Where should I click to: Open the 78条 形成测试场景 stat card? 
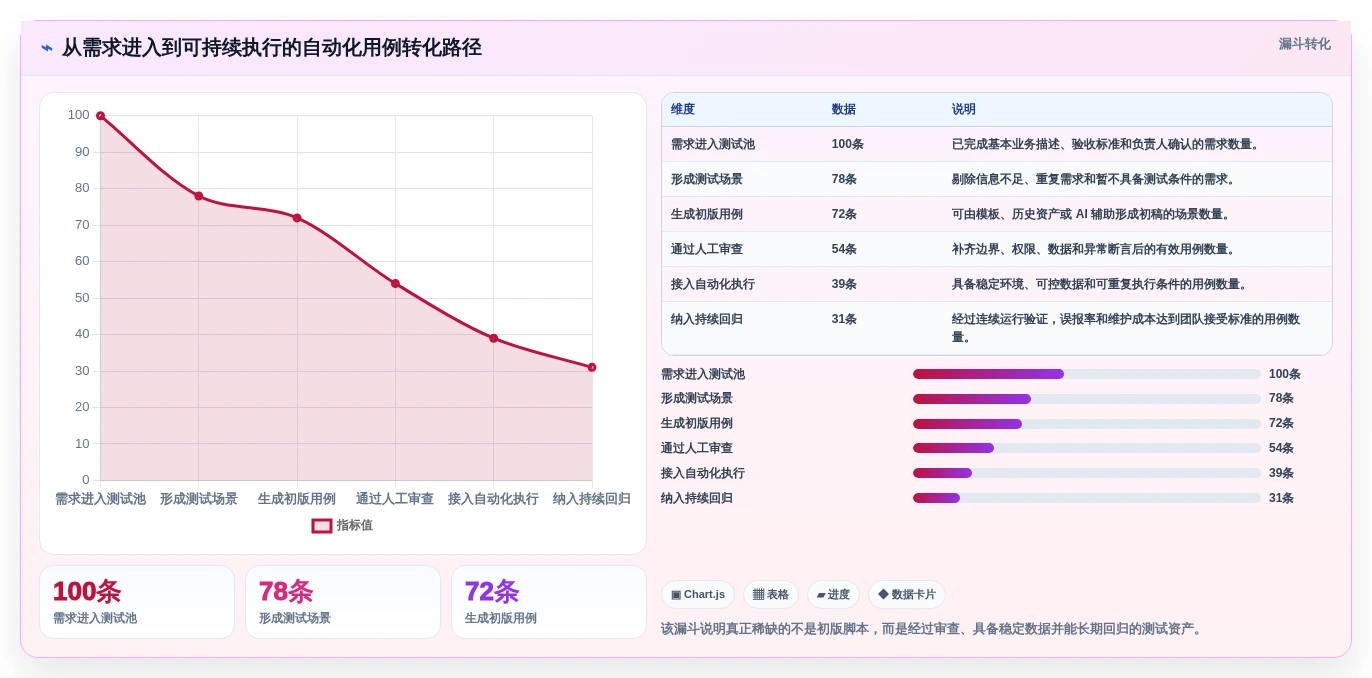pos(343,602)
